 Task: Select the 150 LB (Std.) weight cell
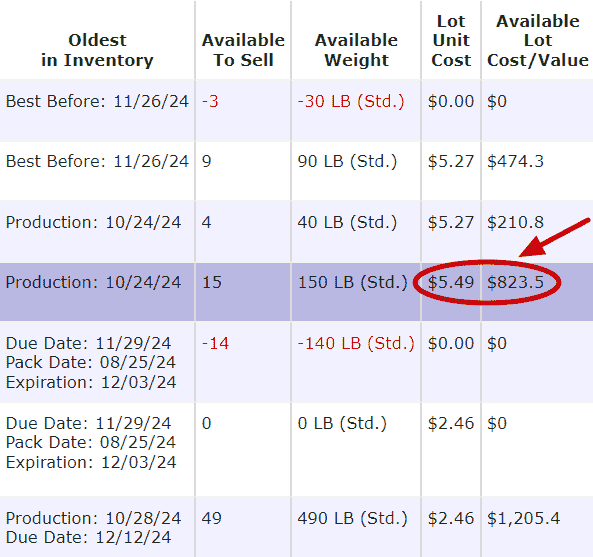(352, 282)
